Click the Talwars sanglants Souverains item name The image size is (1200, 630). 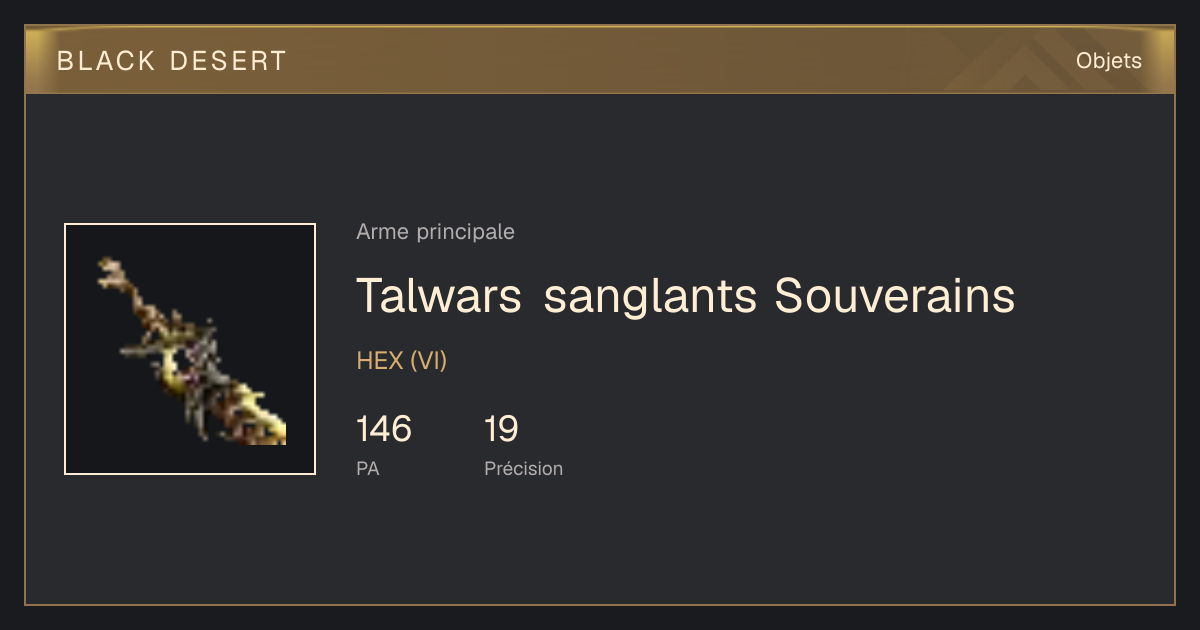coord(686,296)
